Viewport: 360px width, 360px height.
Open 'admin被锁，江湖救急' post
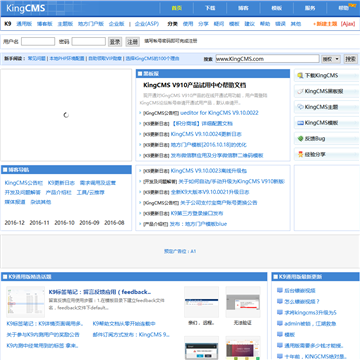pyautogui.click(x=310, y=323)
